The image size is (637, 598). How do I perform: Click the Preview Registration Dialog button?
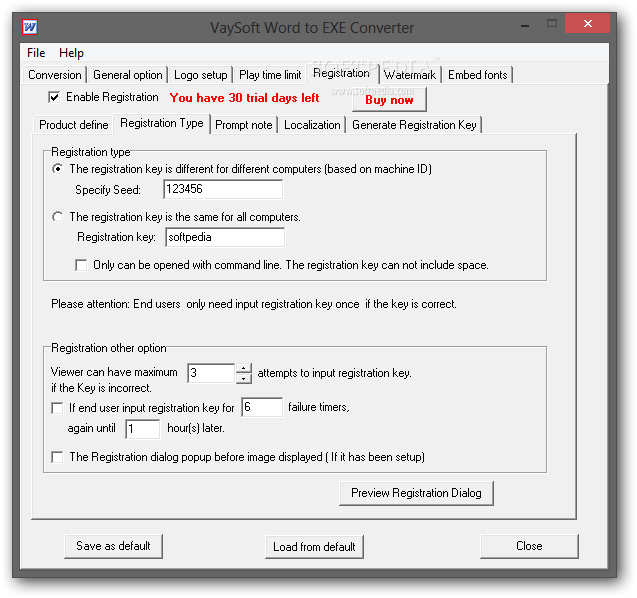pyautogui.click(x=416, y=493)
